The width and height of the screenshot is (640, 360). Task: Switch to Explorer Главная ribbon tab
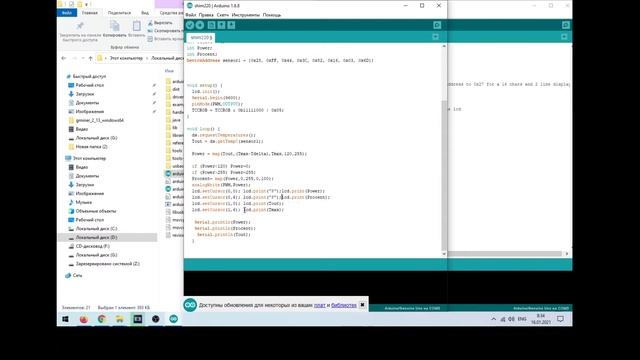(90, 13)
